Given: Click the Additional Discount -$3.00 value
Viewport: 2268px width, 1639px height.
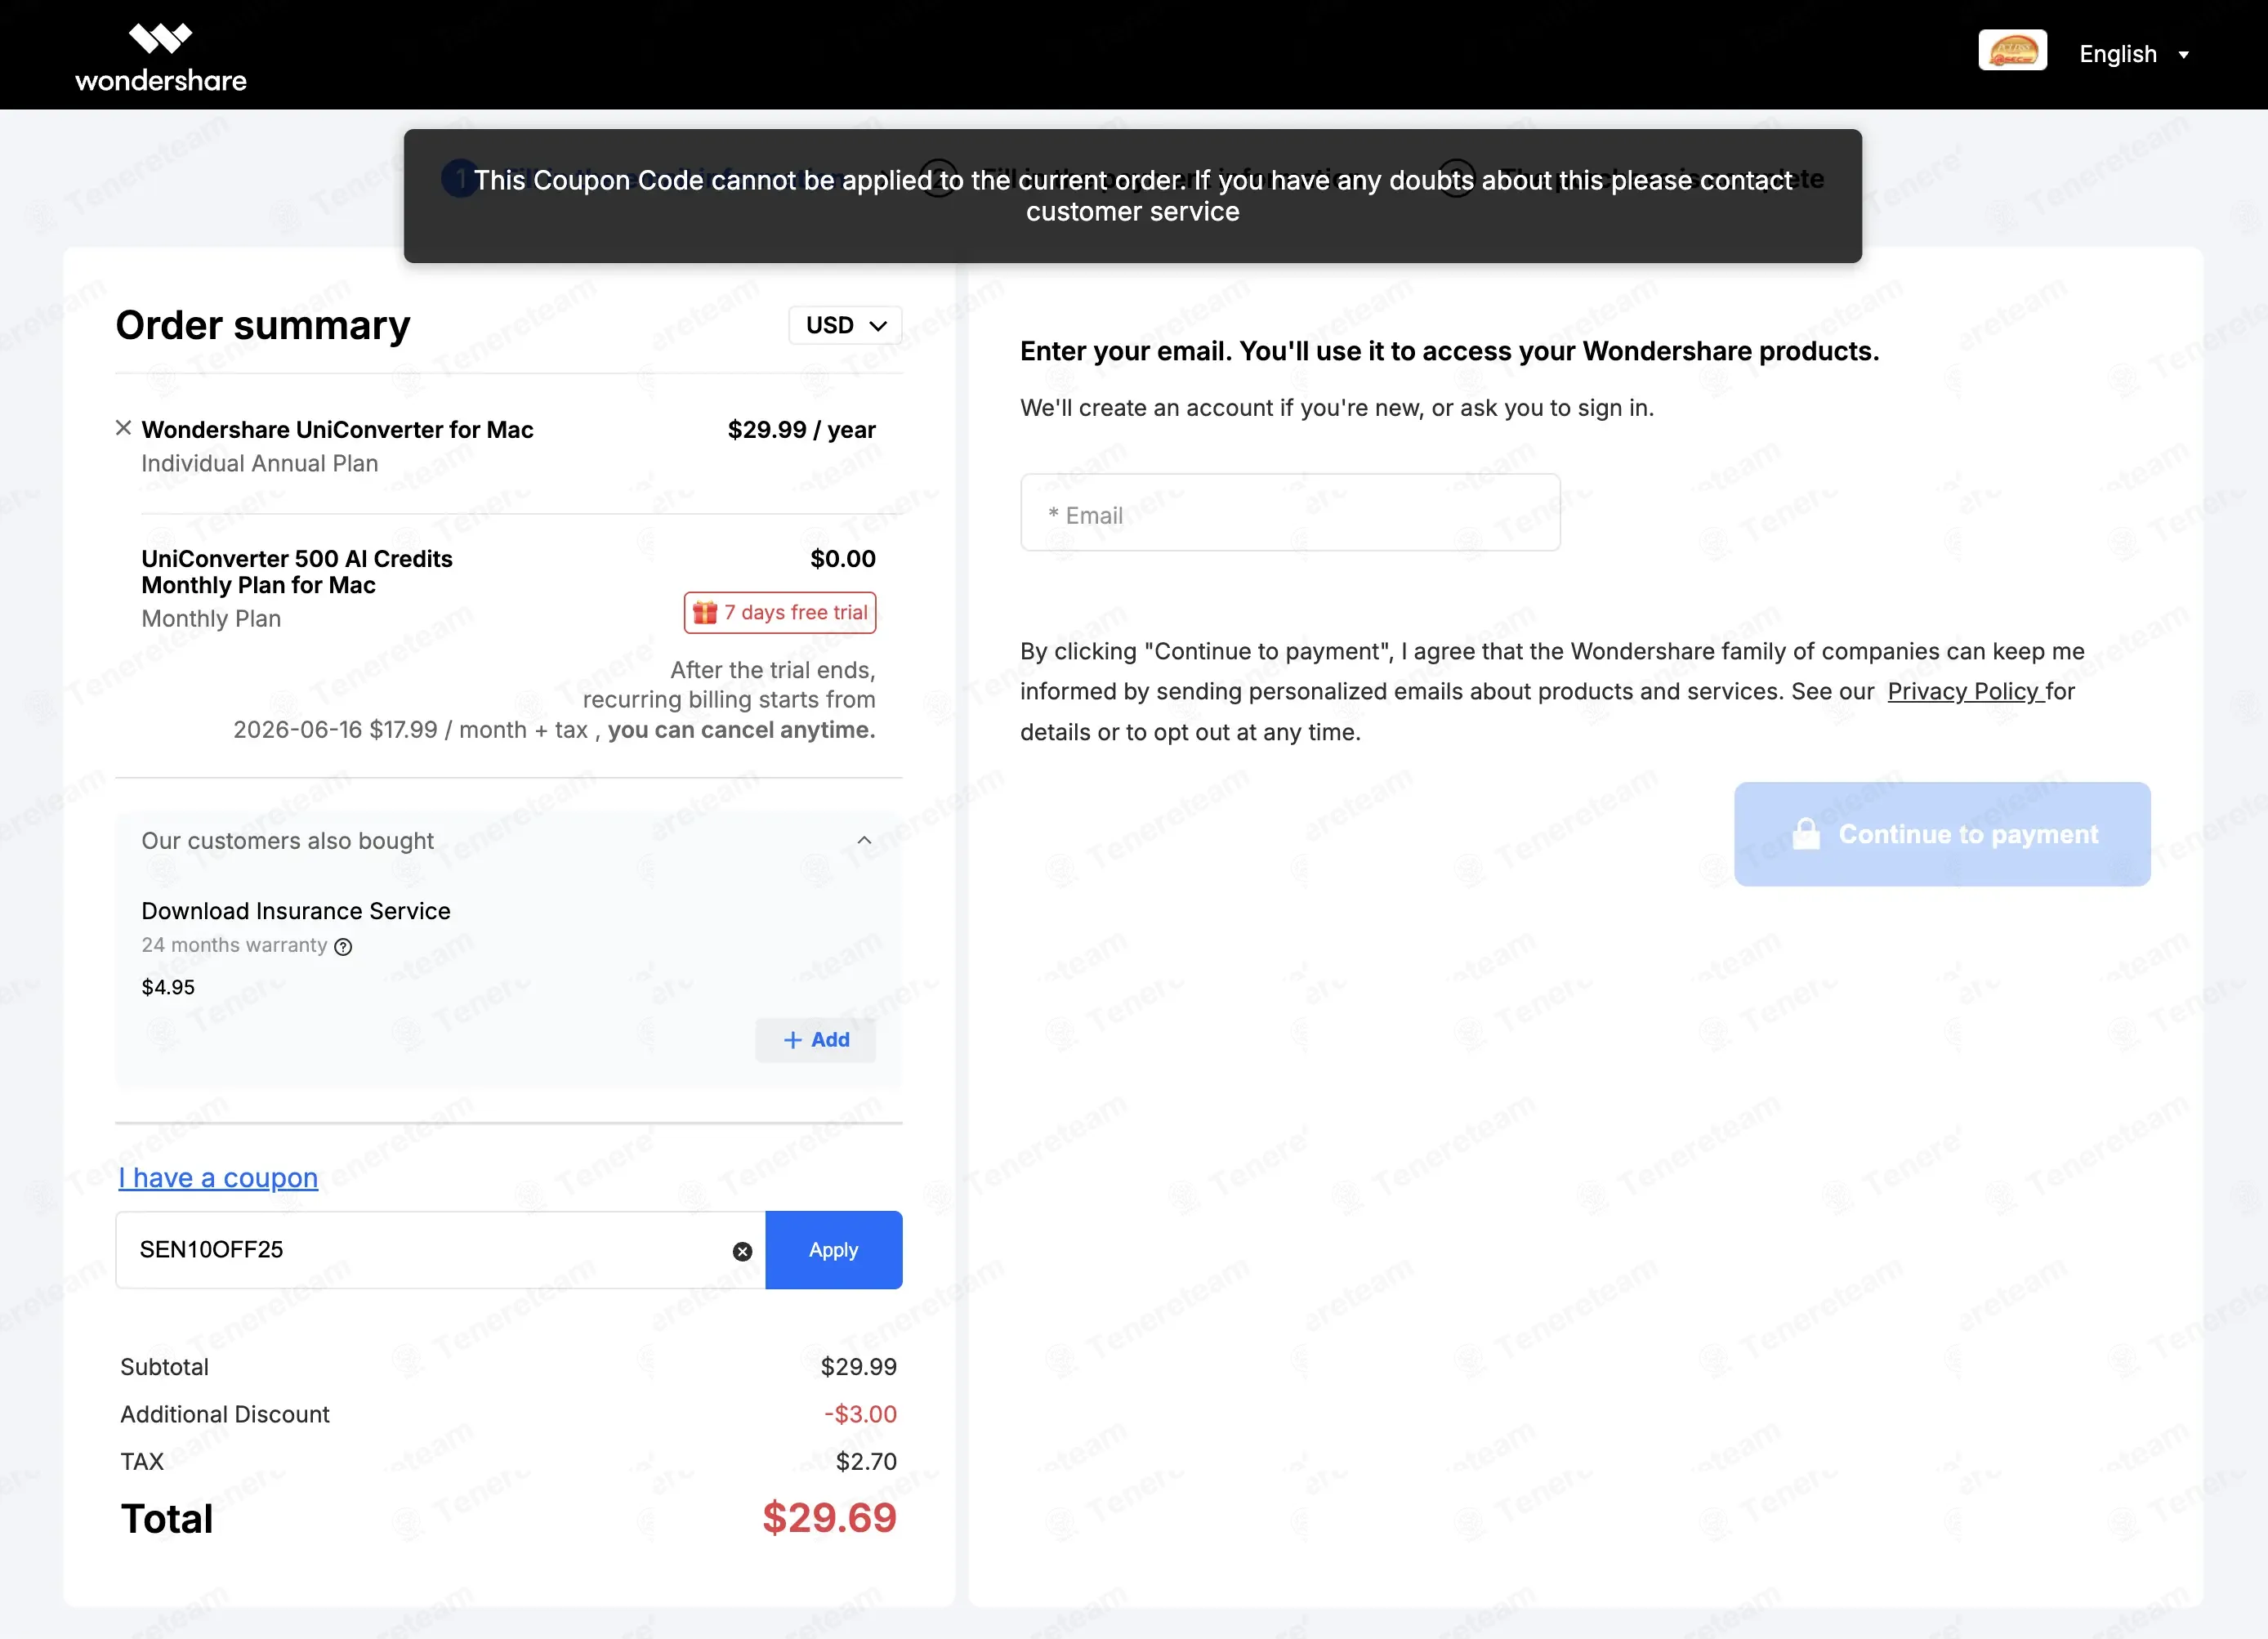Looking at the screenshot, I should (x=860, y=1414).
